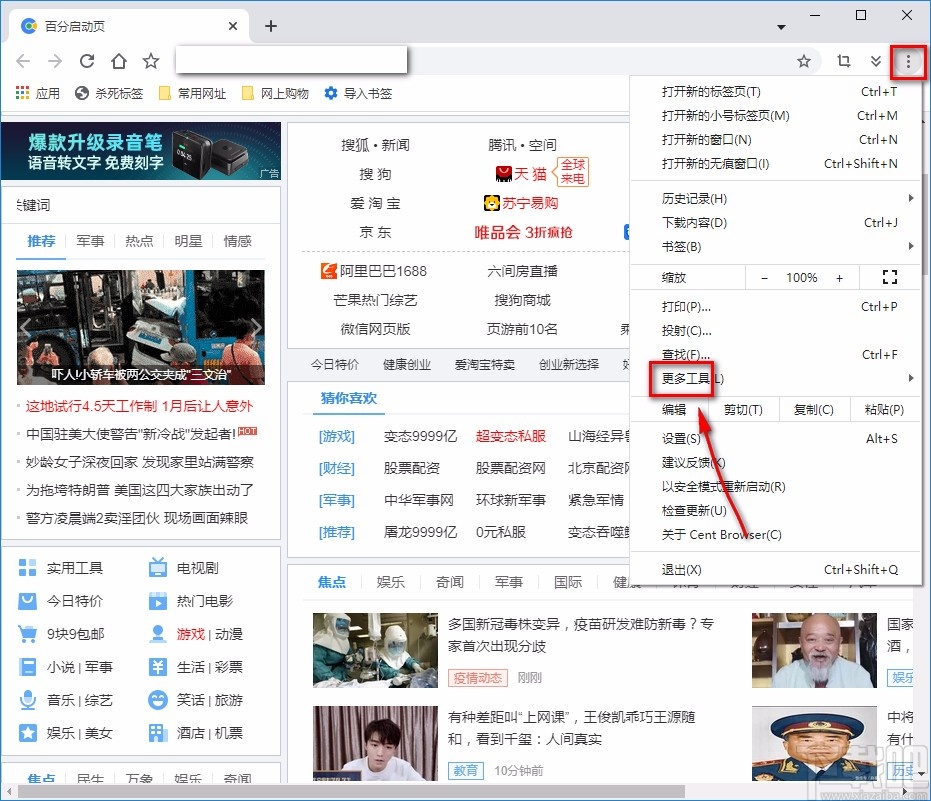
Task: Click the fullscreen icon in zoom row
Action: pos(890,277)
